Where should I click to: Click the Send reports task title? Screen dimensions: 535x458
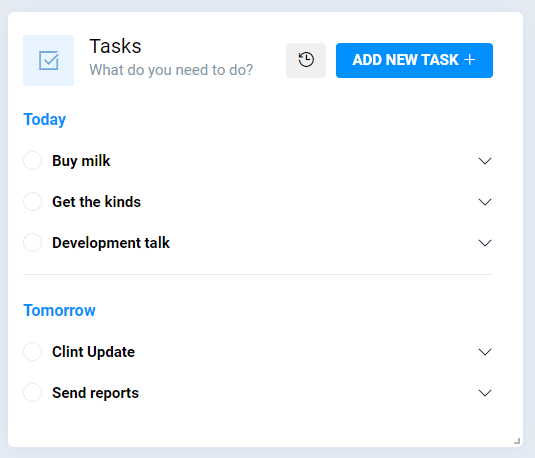tap(96, 393)
